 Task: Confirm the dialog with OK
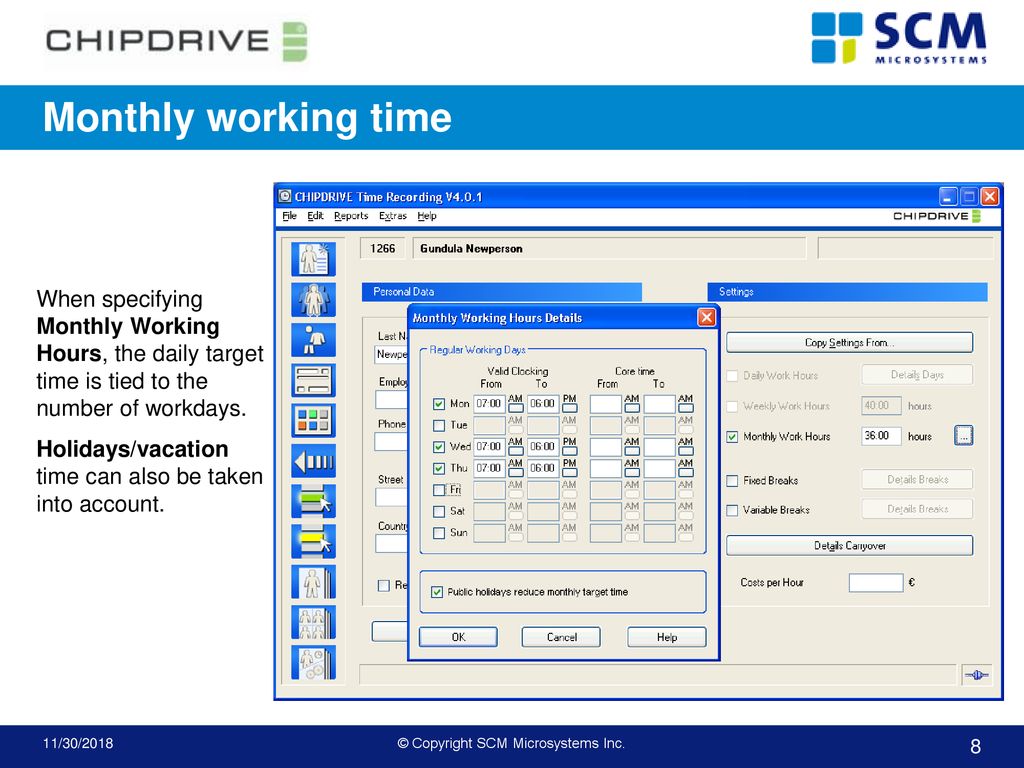(x=458, y=637)
